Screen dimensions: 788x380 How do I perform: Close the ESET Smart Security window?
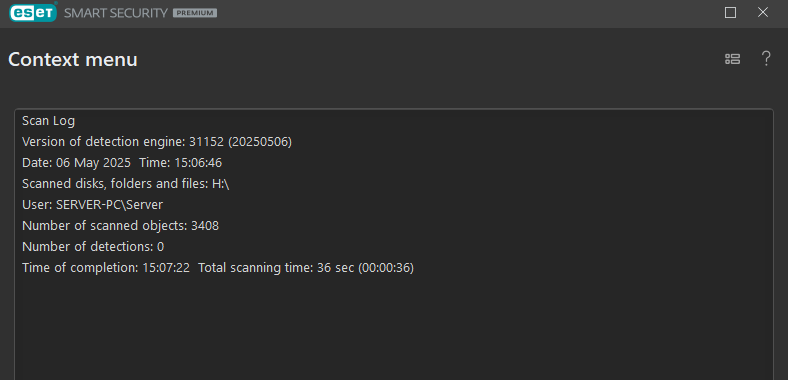763,13
